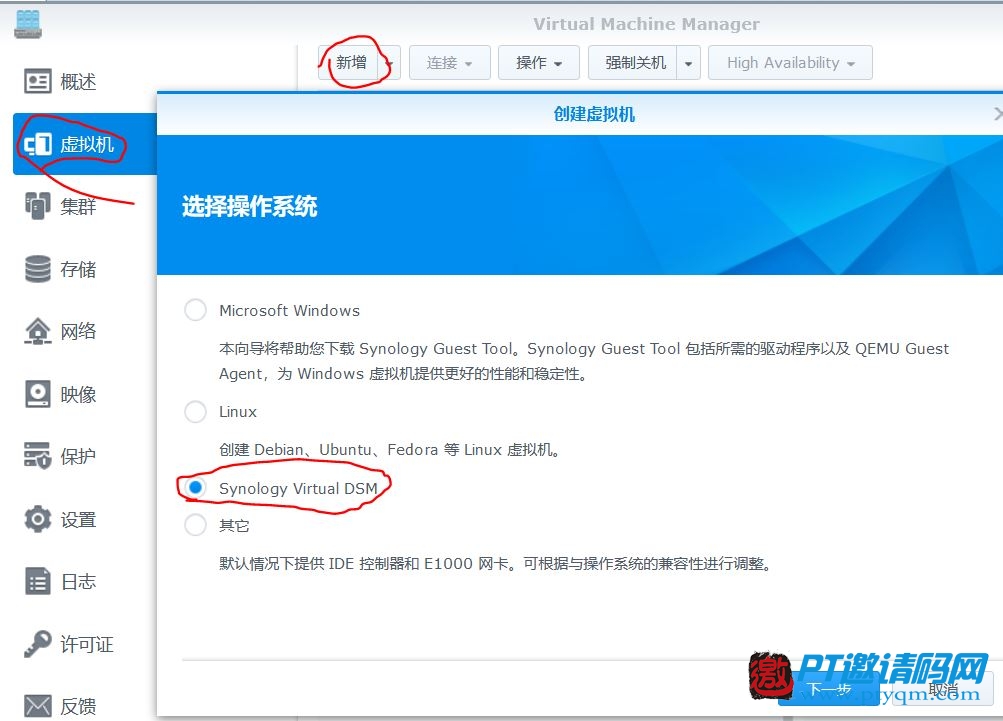Close the 创建虚拟机 dialog

pyautogui.click(x=997, y=114)
